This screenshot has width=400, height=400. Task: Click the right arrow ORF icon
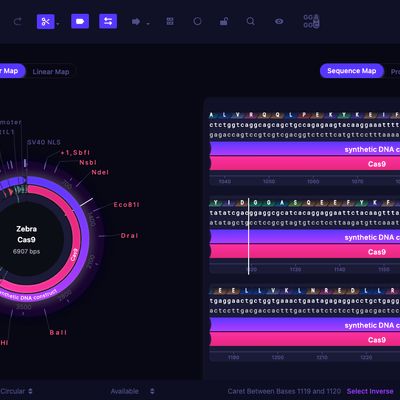click(x=136, y=22)
